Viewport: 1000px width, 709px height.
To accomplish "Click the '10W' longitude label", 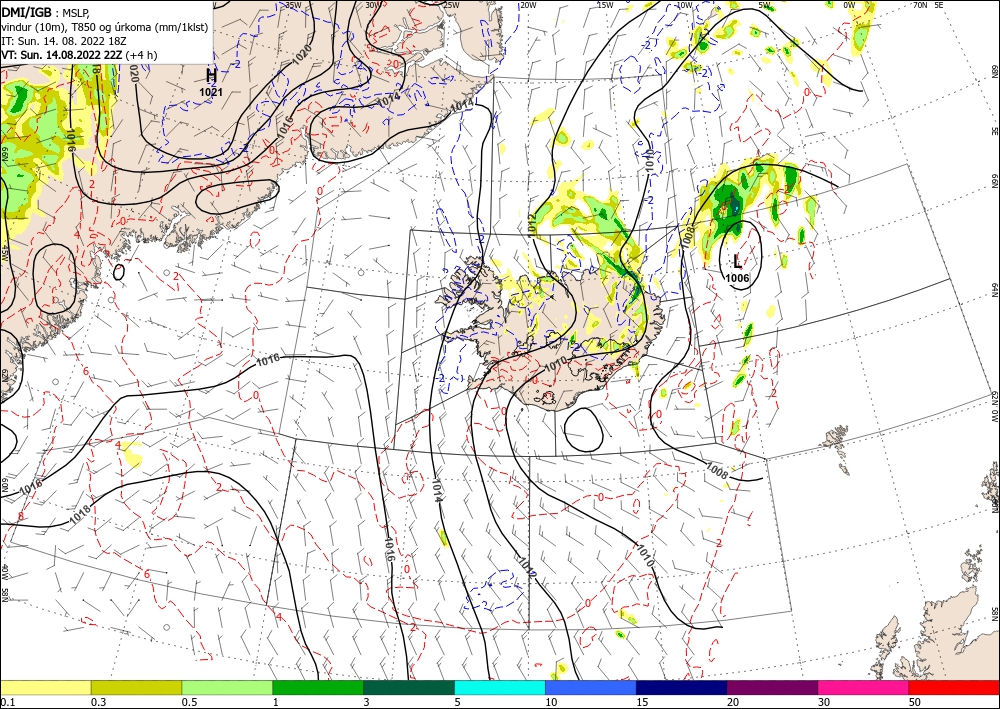I will [684, 5].
